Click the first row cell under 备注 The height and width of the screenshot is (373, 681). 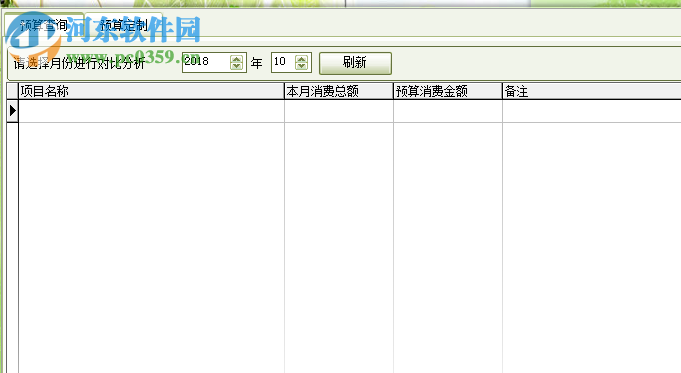pos(592,111)
